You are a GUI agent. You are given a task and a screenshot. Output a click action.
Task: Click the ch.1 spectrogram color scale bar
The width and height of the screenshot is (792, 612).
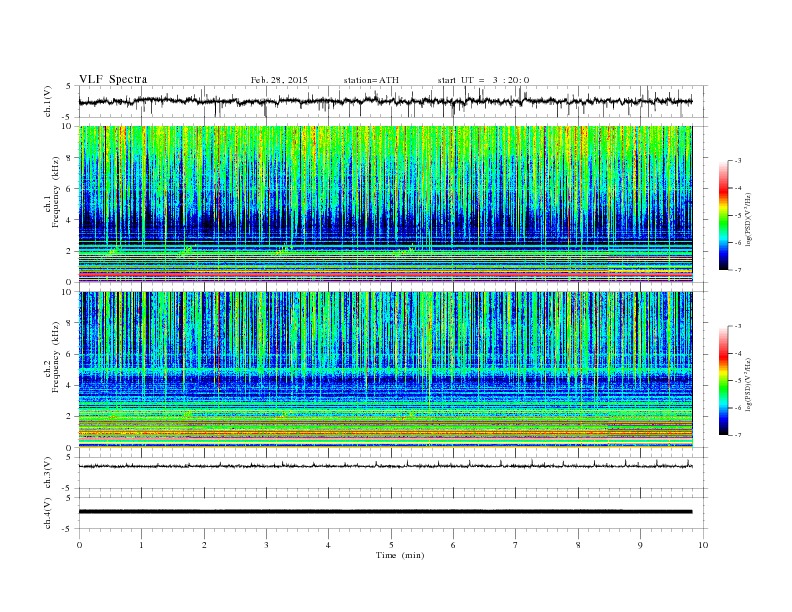click(x=723, y=216)
